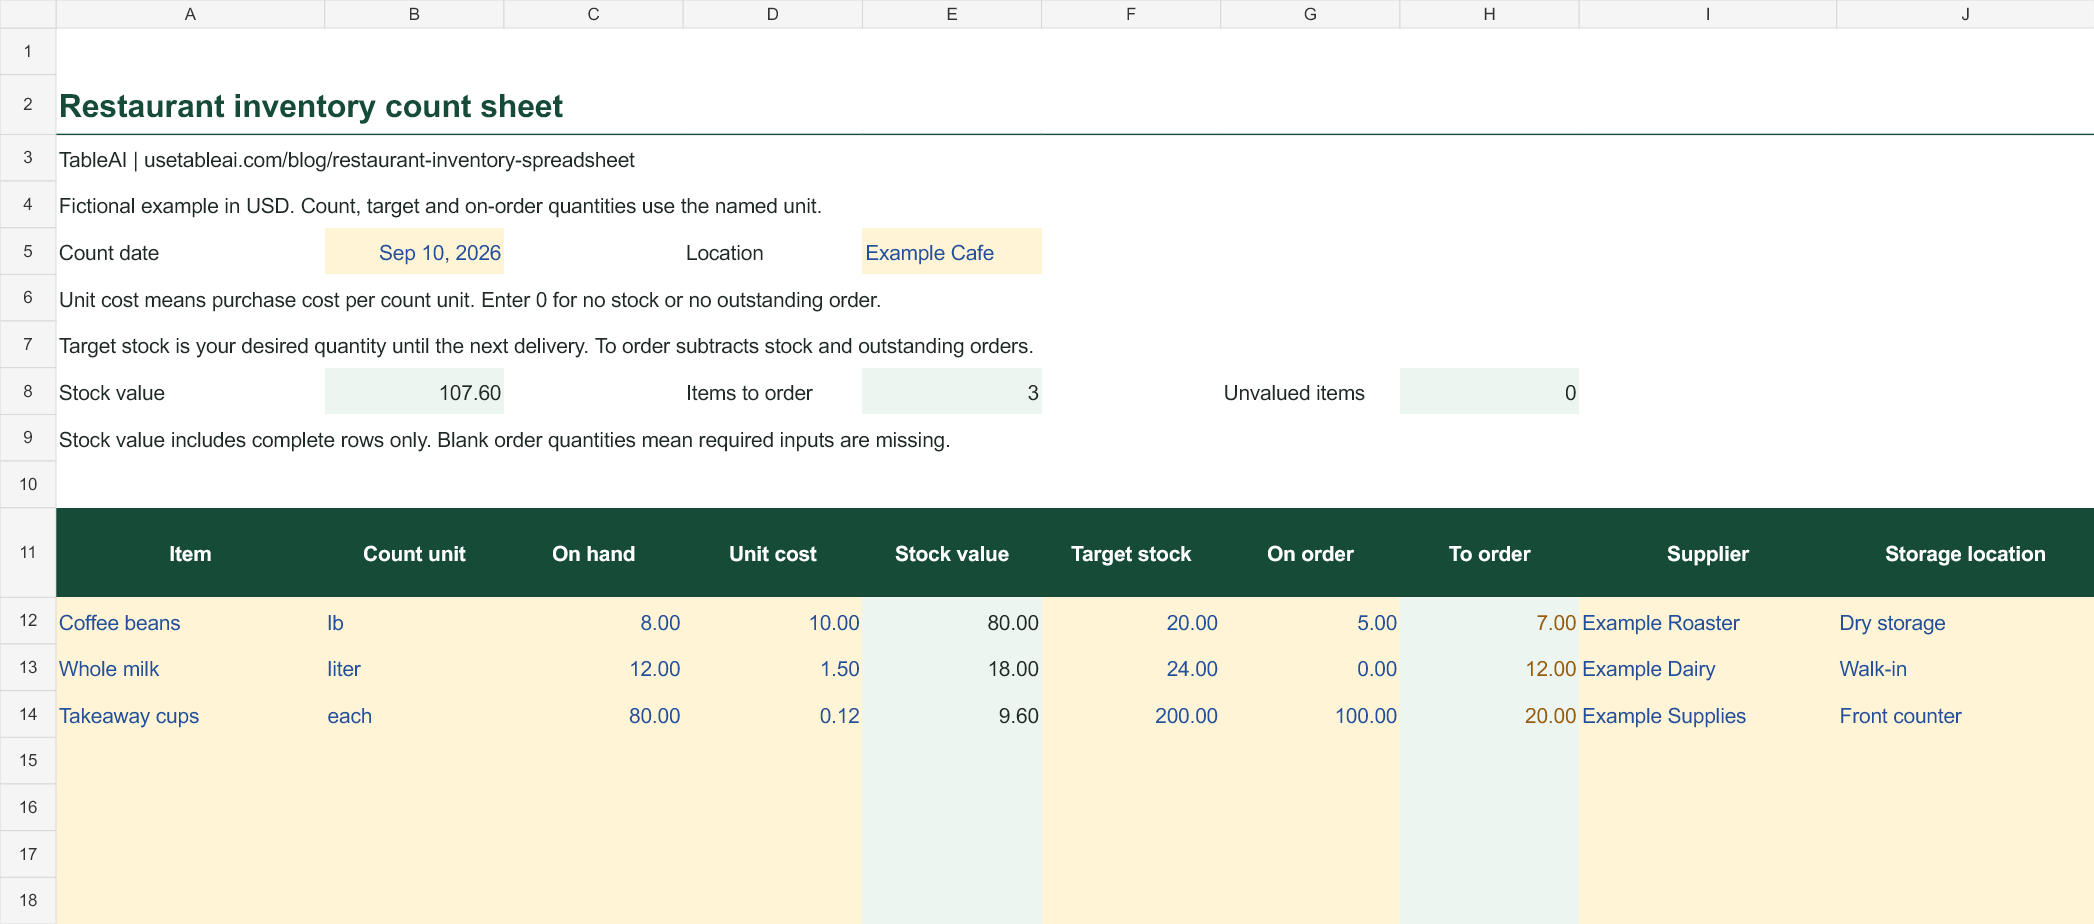Select Takeaway cups on hand 80.00

click(x=593, y=715)
